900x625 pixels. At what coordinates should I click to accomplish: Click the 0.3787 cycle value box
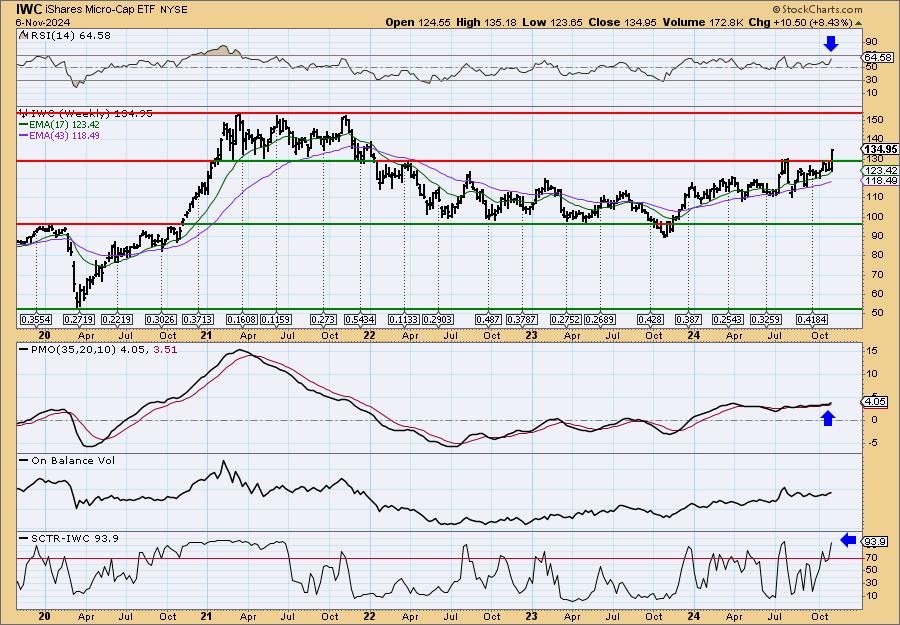coord(522,319)
